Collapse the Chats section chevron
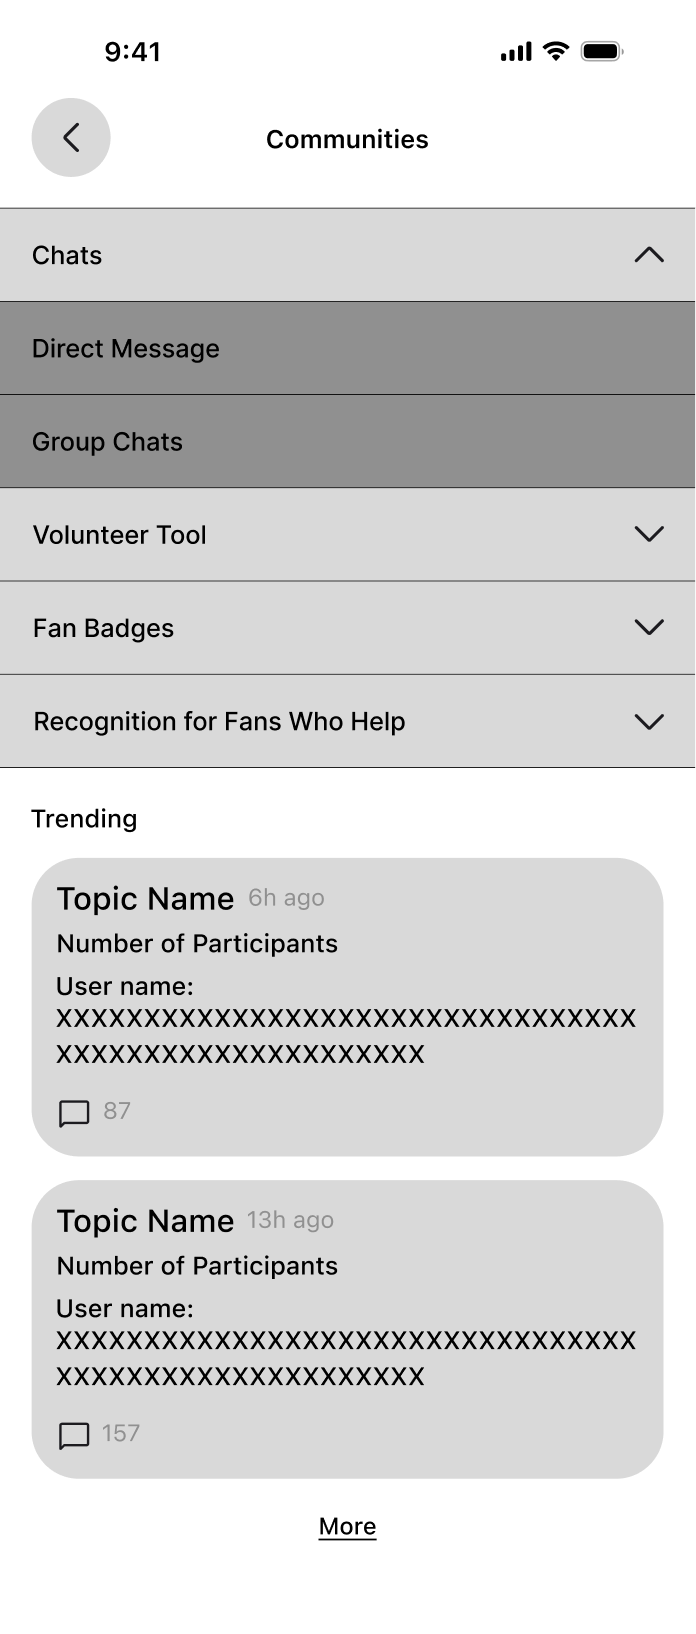Viewport: 696px width, 1634px height. pyautogui.click(x=649, y=255)
